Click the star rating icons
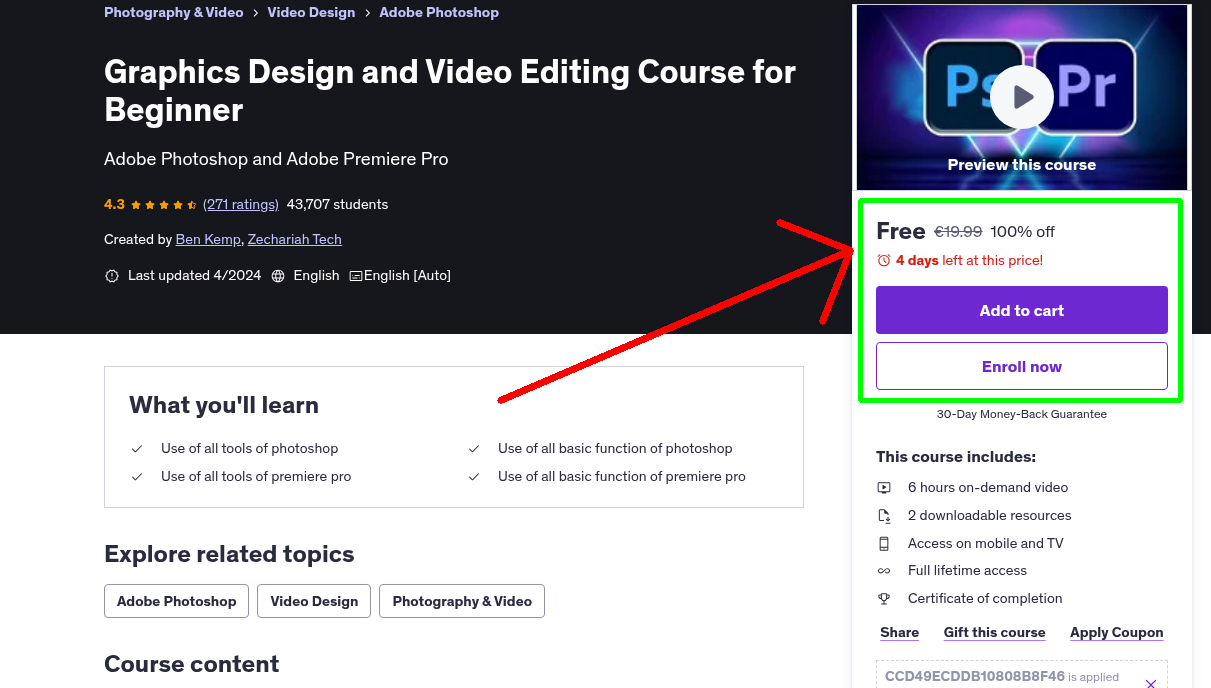This screenshot has width=1211, height=688. tap(164, 205)
